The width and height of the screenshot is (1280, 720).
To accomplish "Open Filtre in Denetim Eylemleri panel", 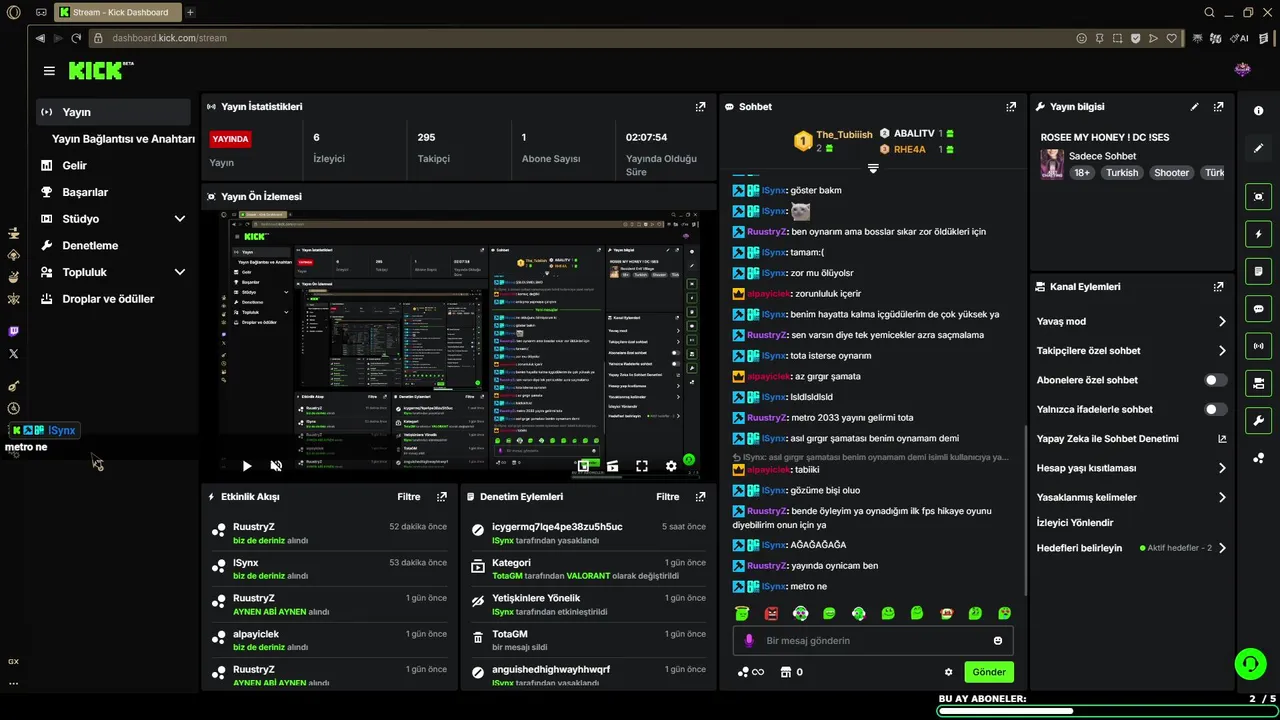I will point(668,497).
